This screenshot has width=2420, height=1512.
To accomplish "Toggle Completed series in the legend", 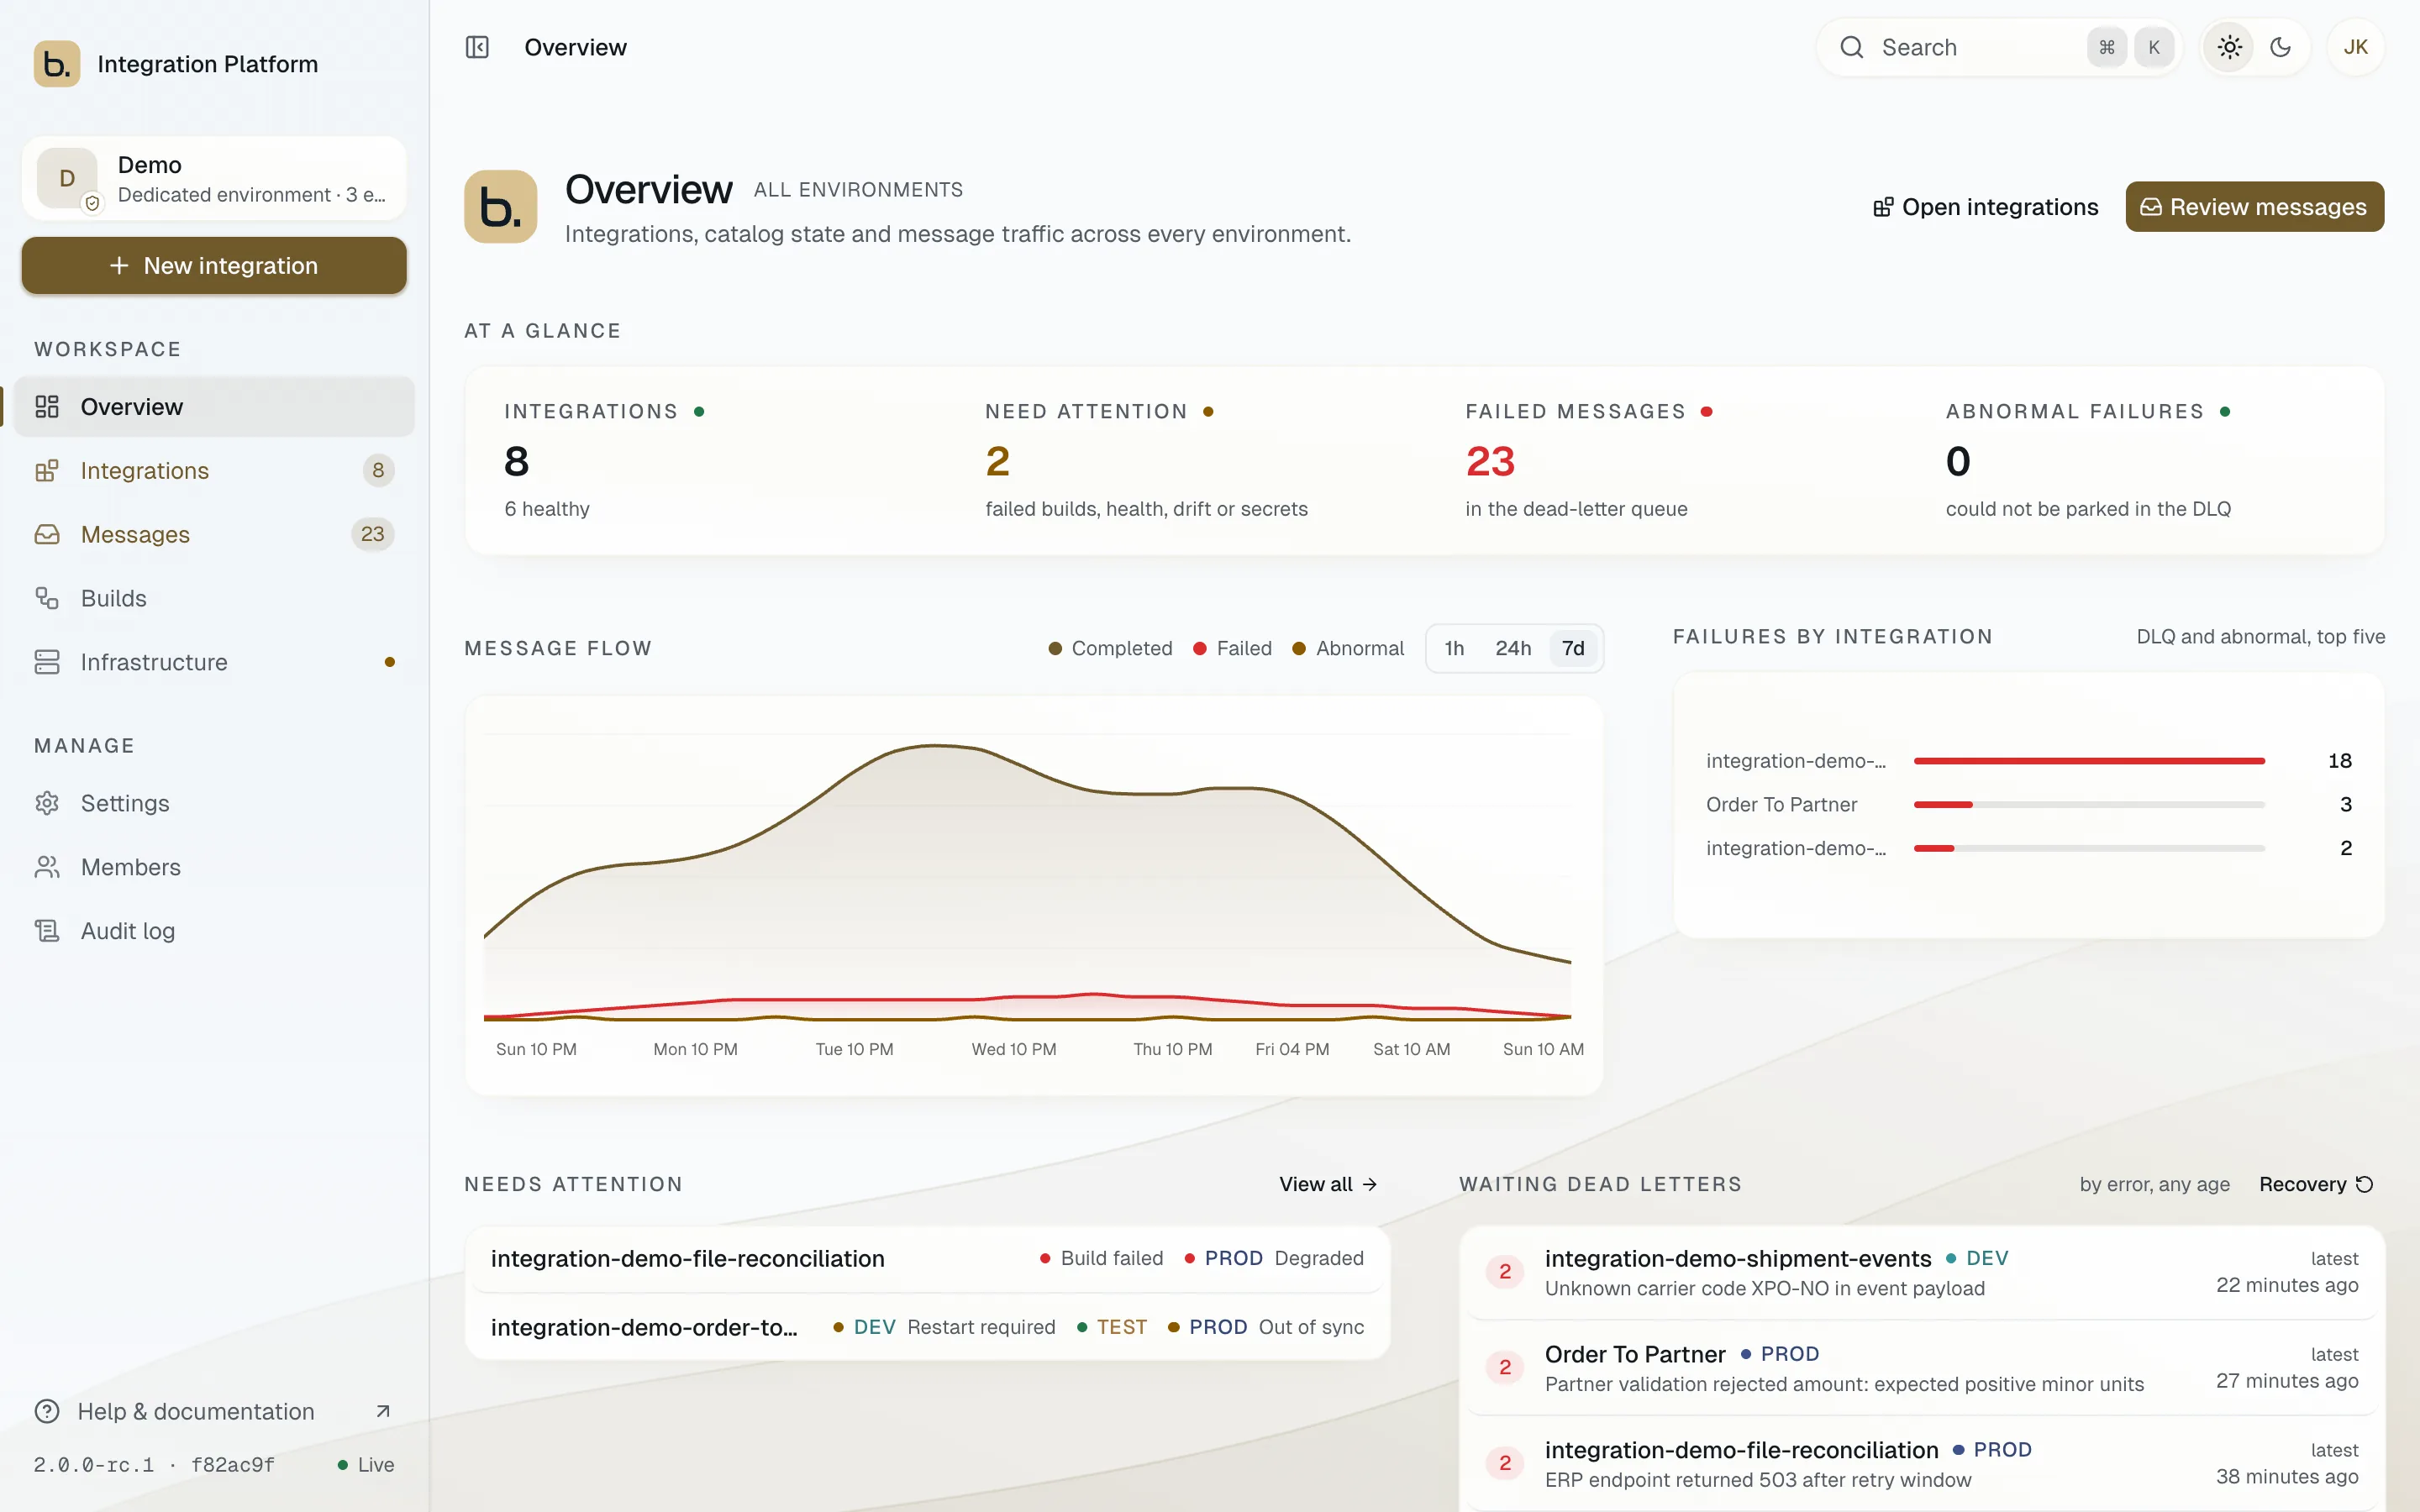I will (1110, 648).
